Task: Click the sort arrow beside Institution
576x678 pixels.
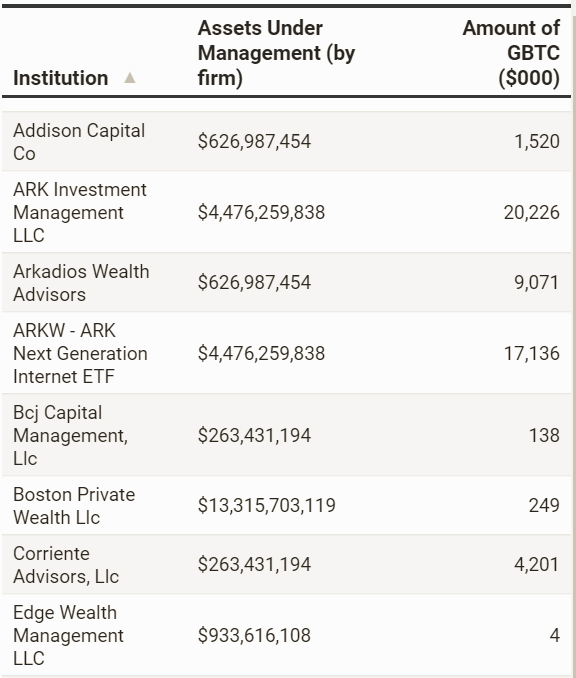Action: pyautogui.click(x=130, y=78)
